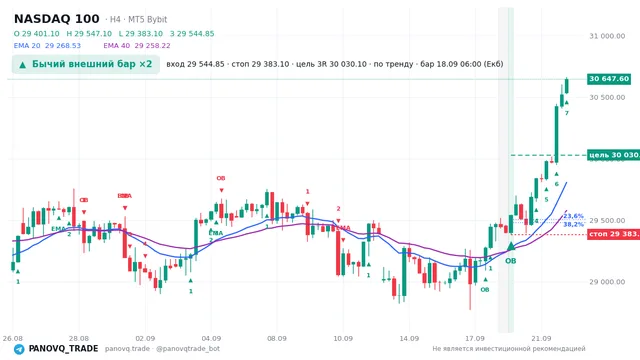Click the open value 'O 29 401.10'
Screen dimensions: 640x360
click(37, 34)
